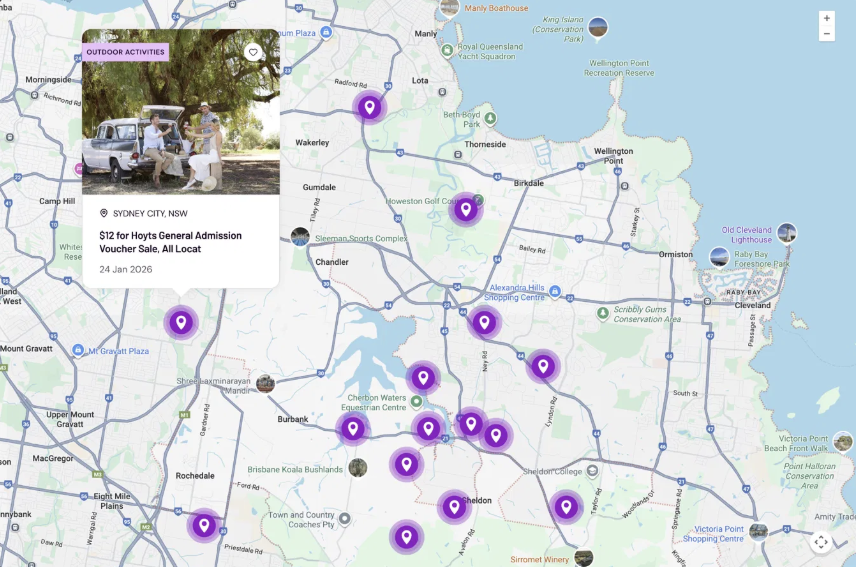Click the Cleveland town label

coord(752,305)
